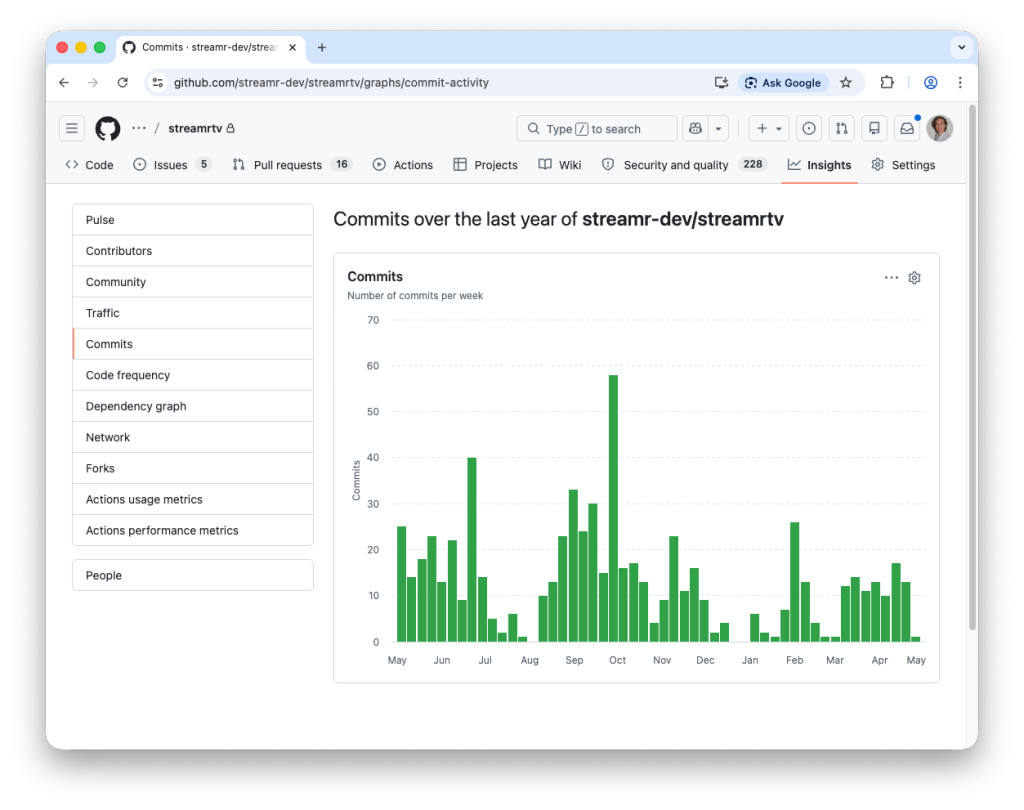1024x810 pixels.
Task: Select the tallest October bar in chart
Action: [613, 508]
